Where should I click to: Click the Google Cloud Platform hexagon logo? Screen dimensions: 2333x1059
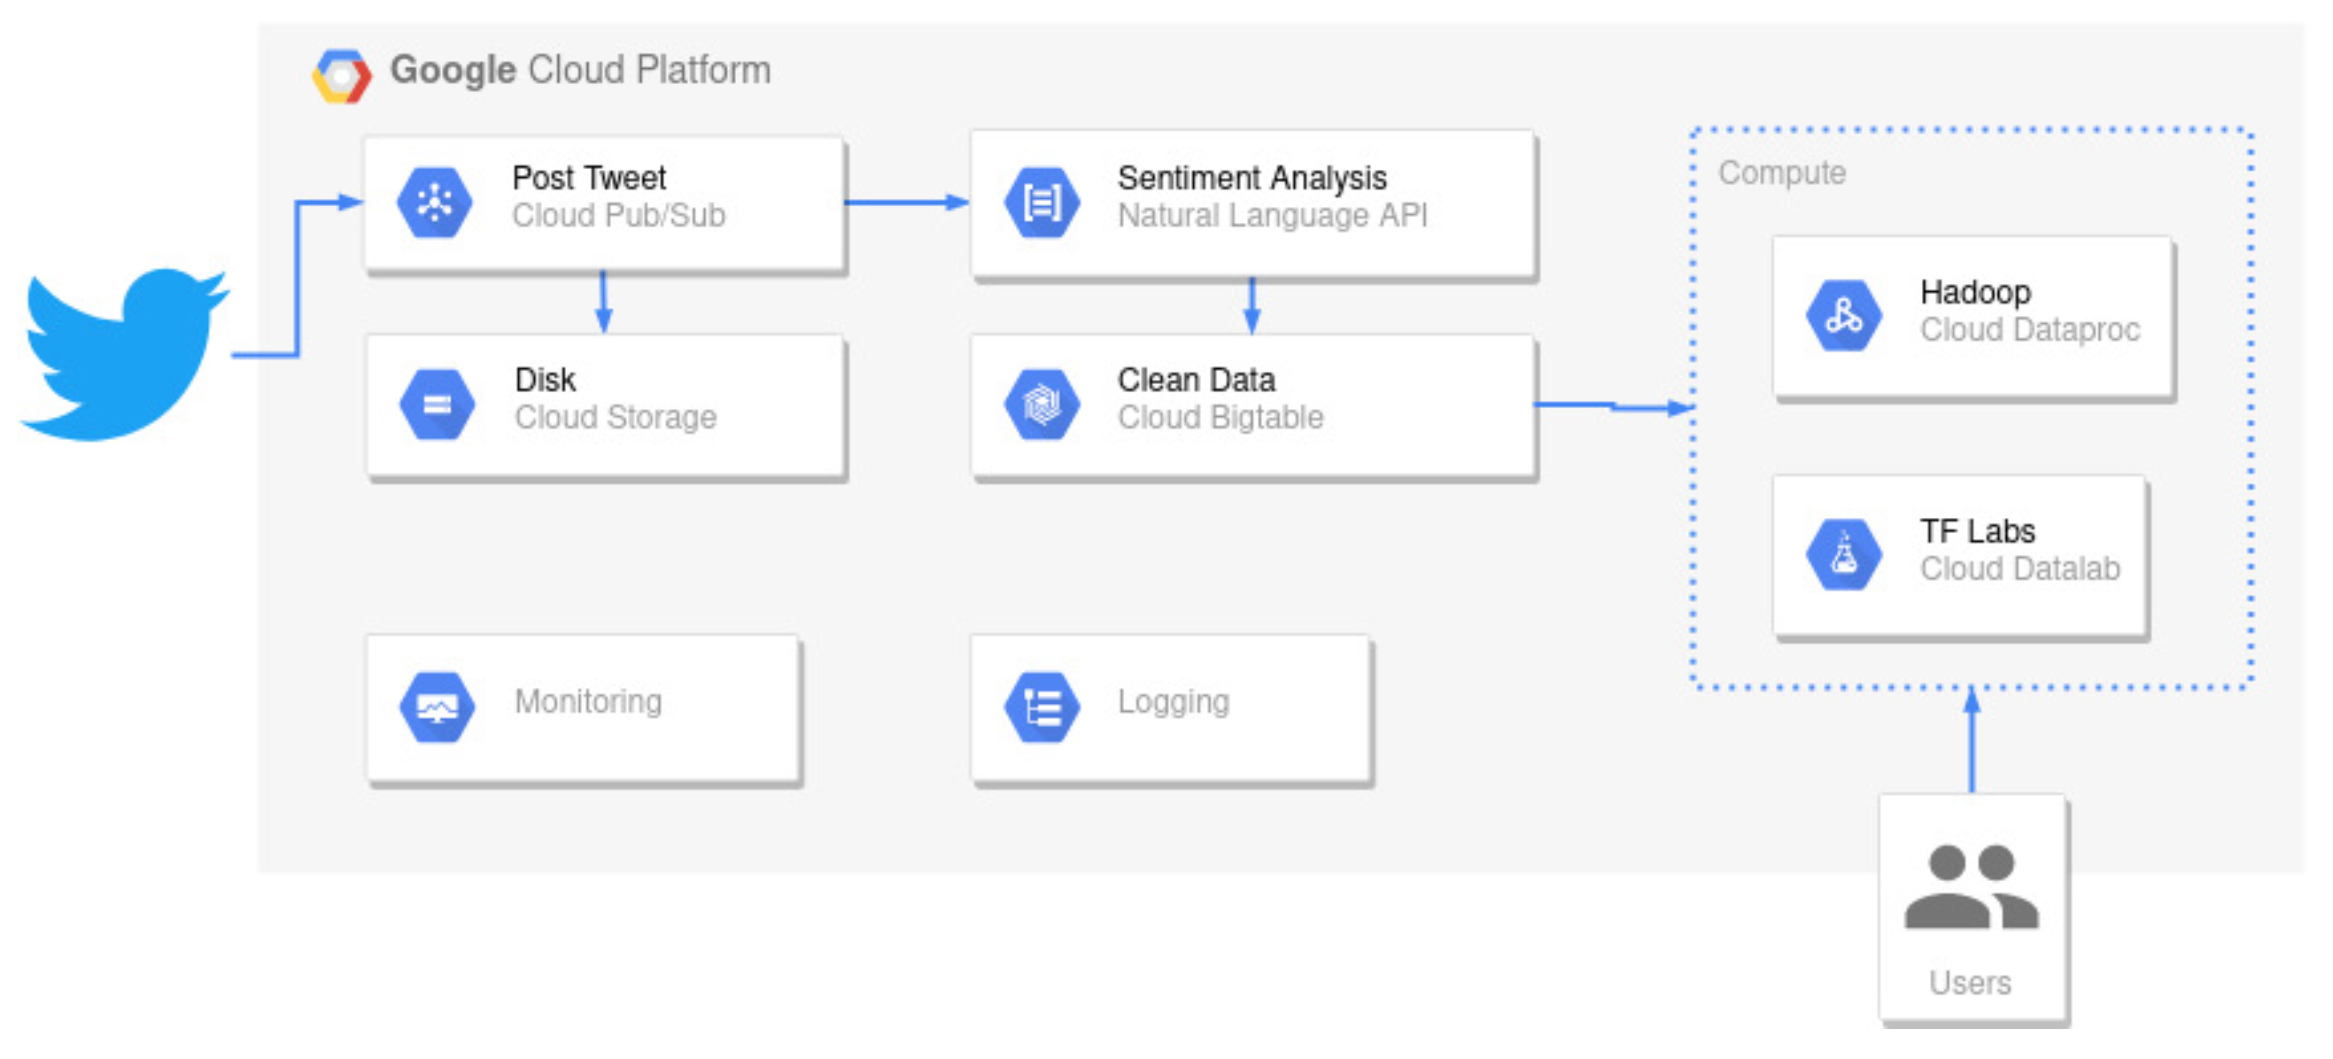coord(341,76)
